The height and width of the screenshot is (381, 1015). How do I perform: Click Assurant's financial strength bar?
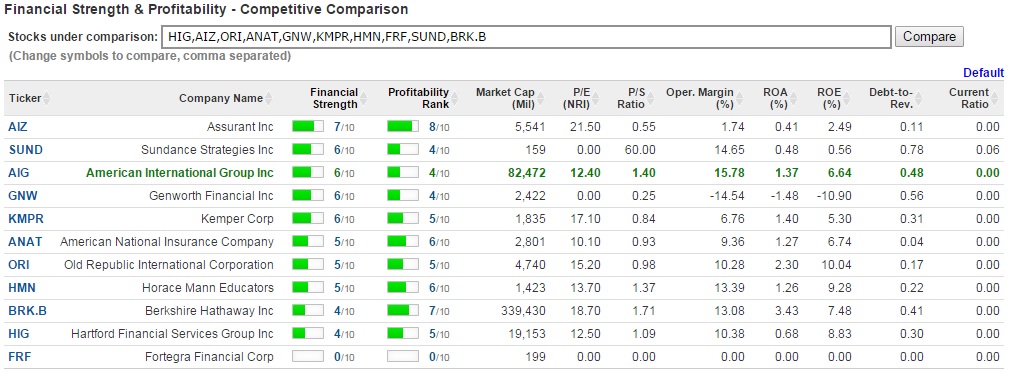point(307,127)
